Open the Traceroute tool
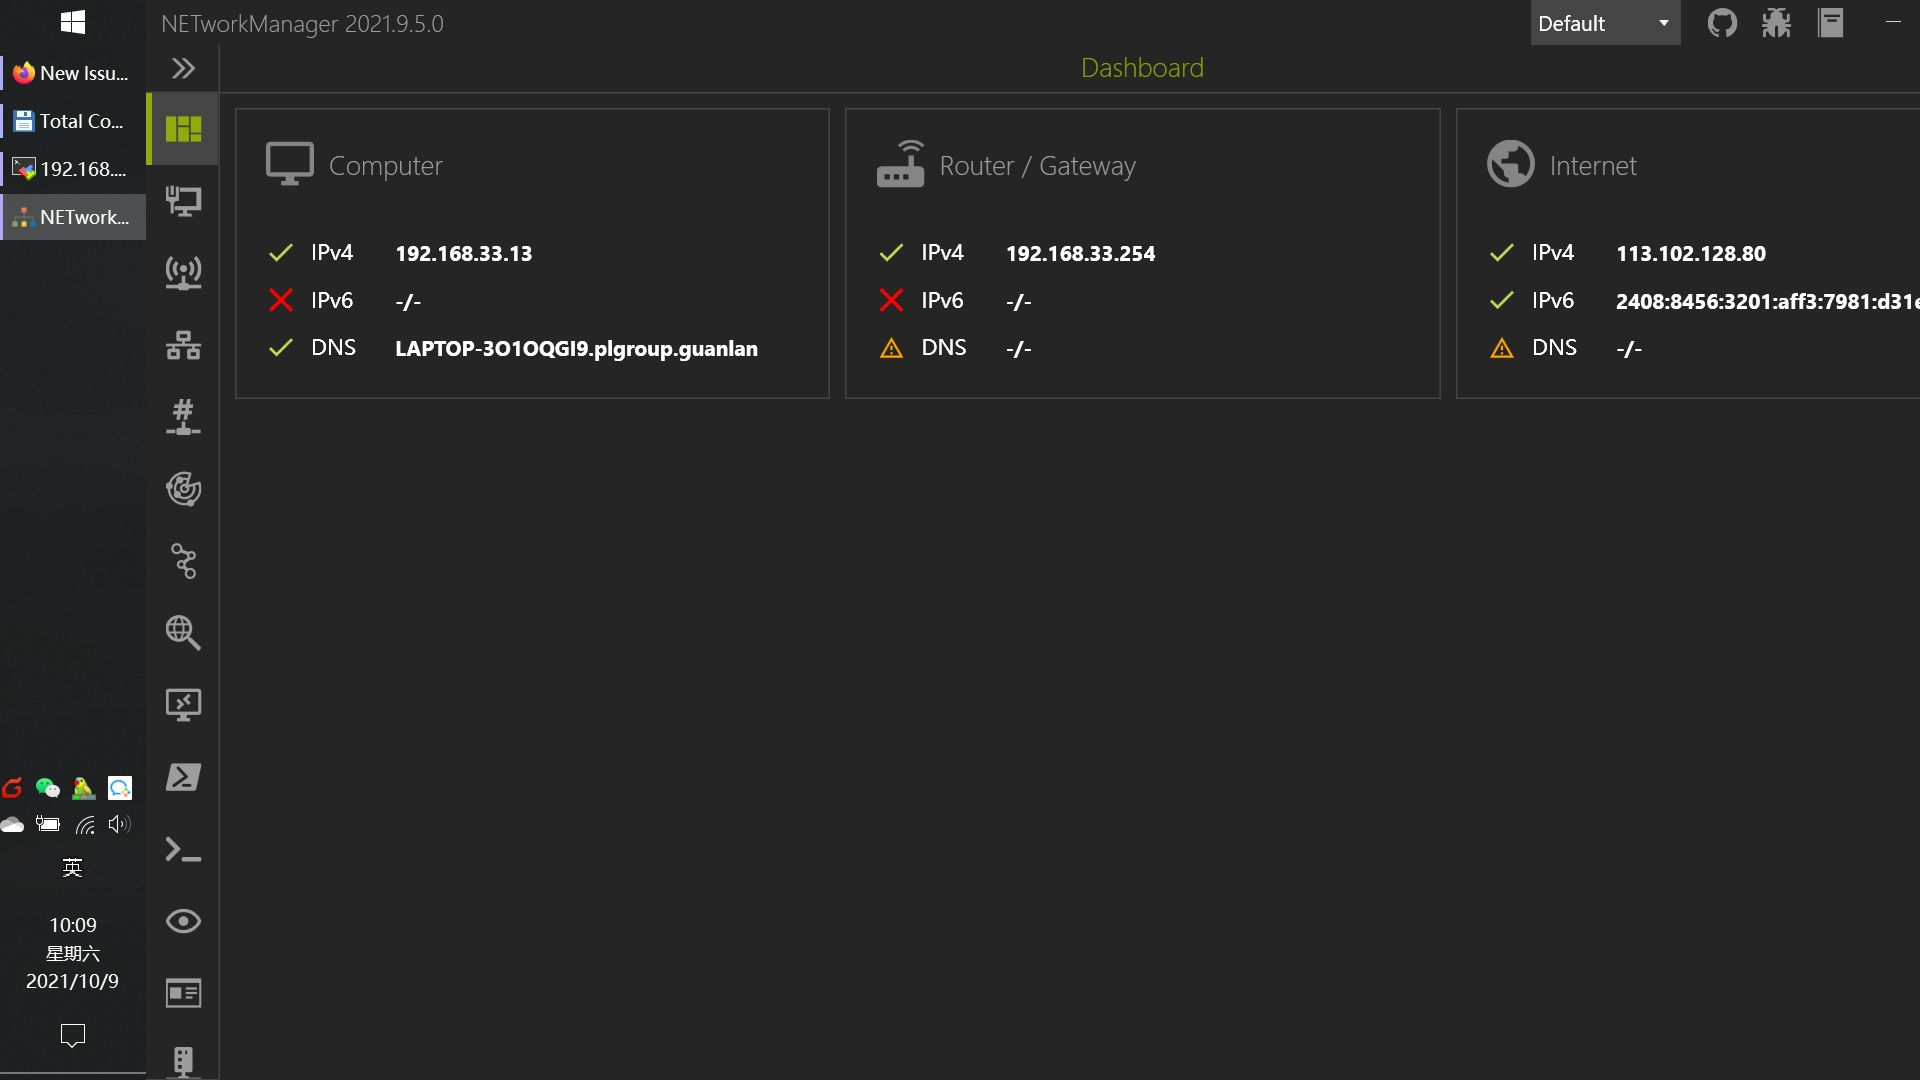1920x1080 pixels. tap(183, 561)
